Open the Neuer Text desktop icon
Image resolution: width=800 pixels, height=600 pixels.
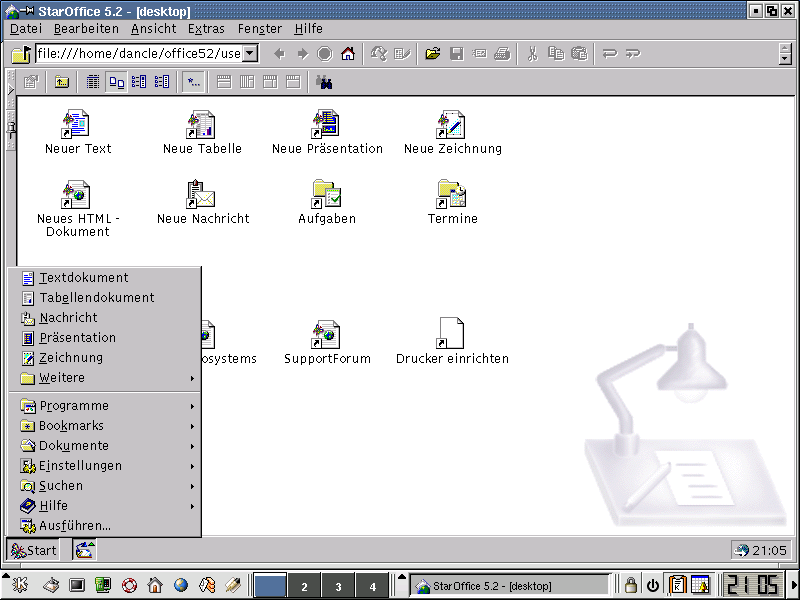point(78,132)
